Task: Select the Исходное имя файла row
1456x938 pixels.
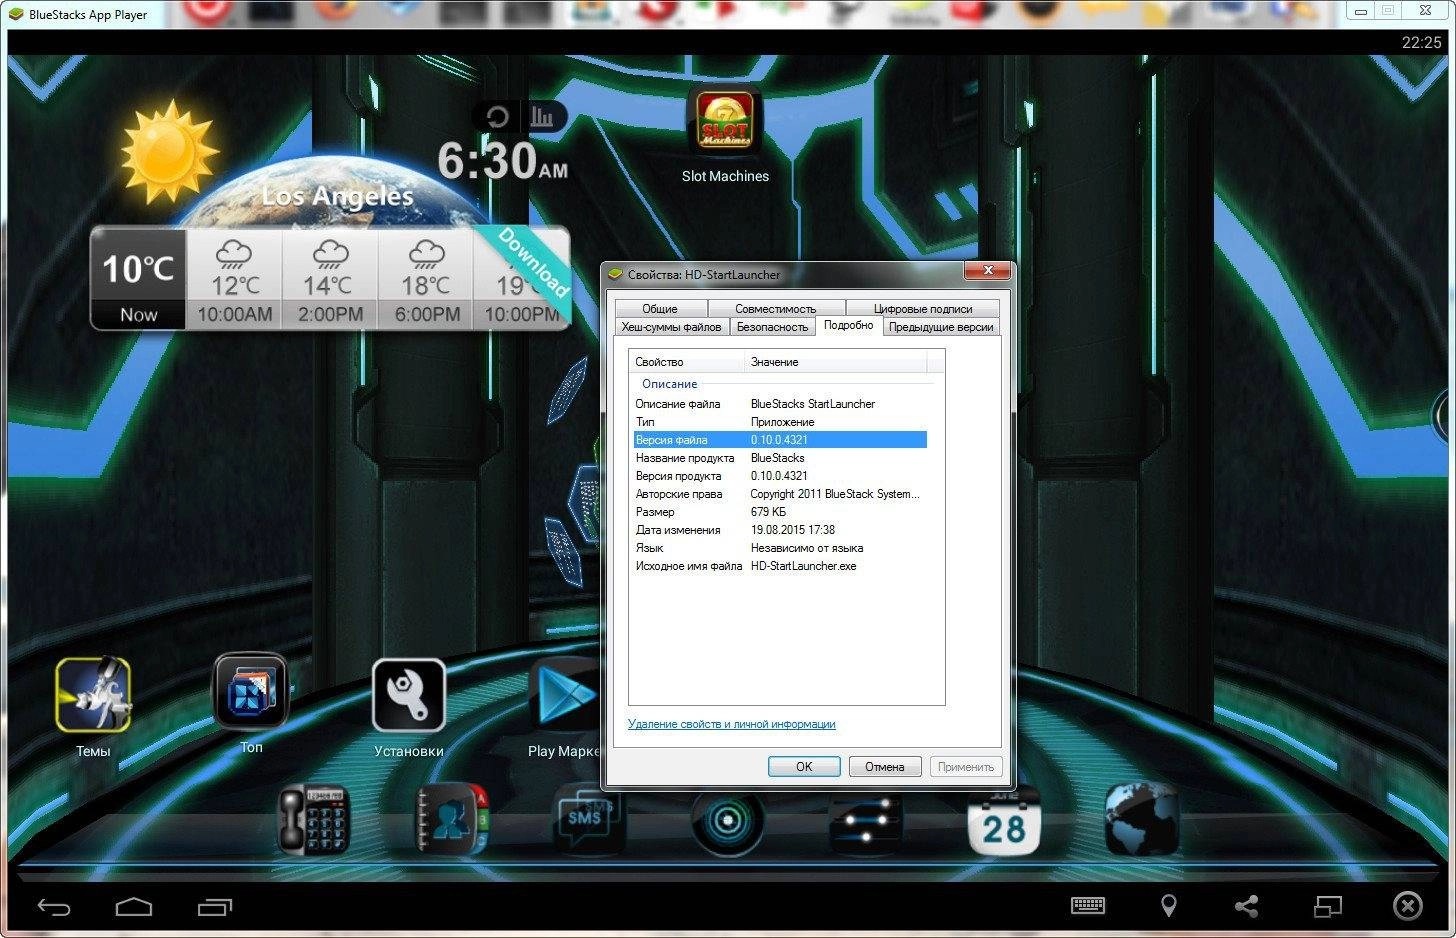Action: (780, 566)
